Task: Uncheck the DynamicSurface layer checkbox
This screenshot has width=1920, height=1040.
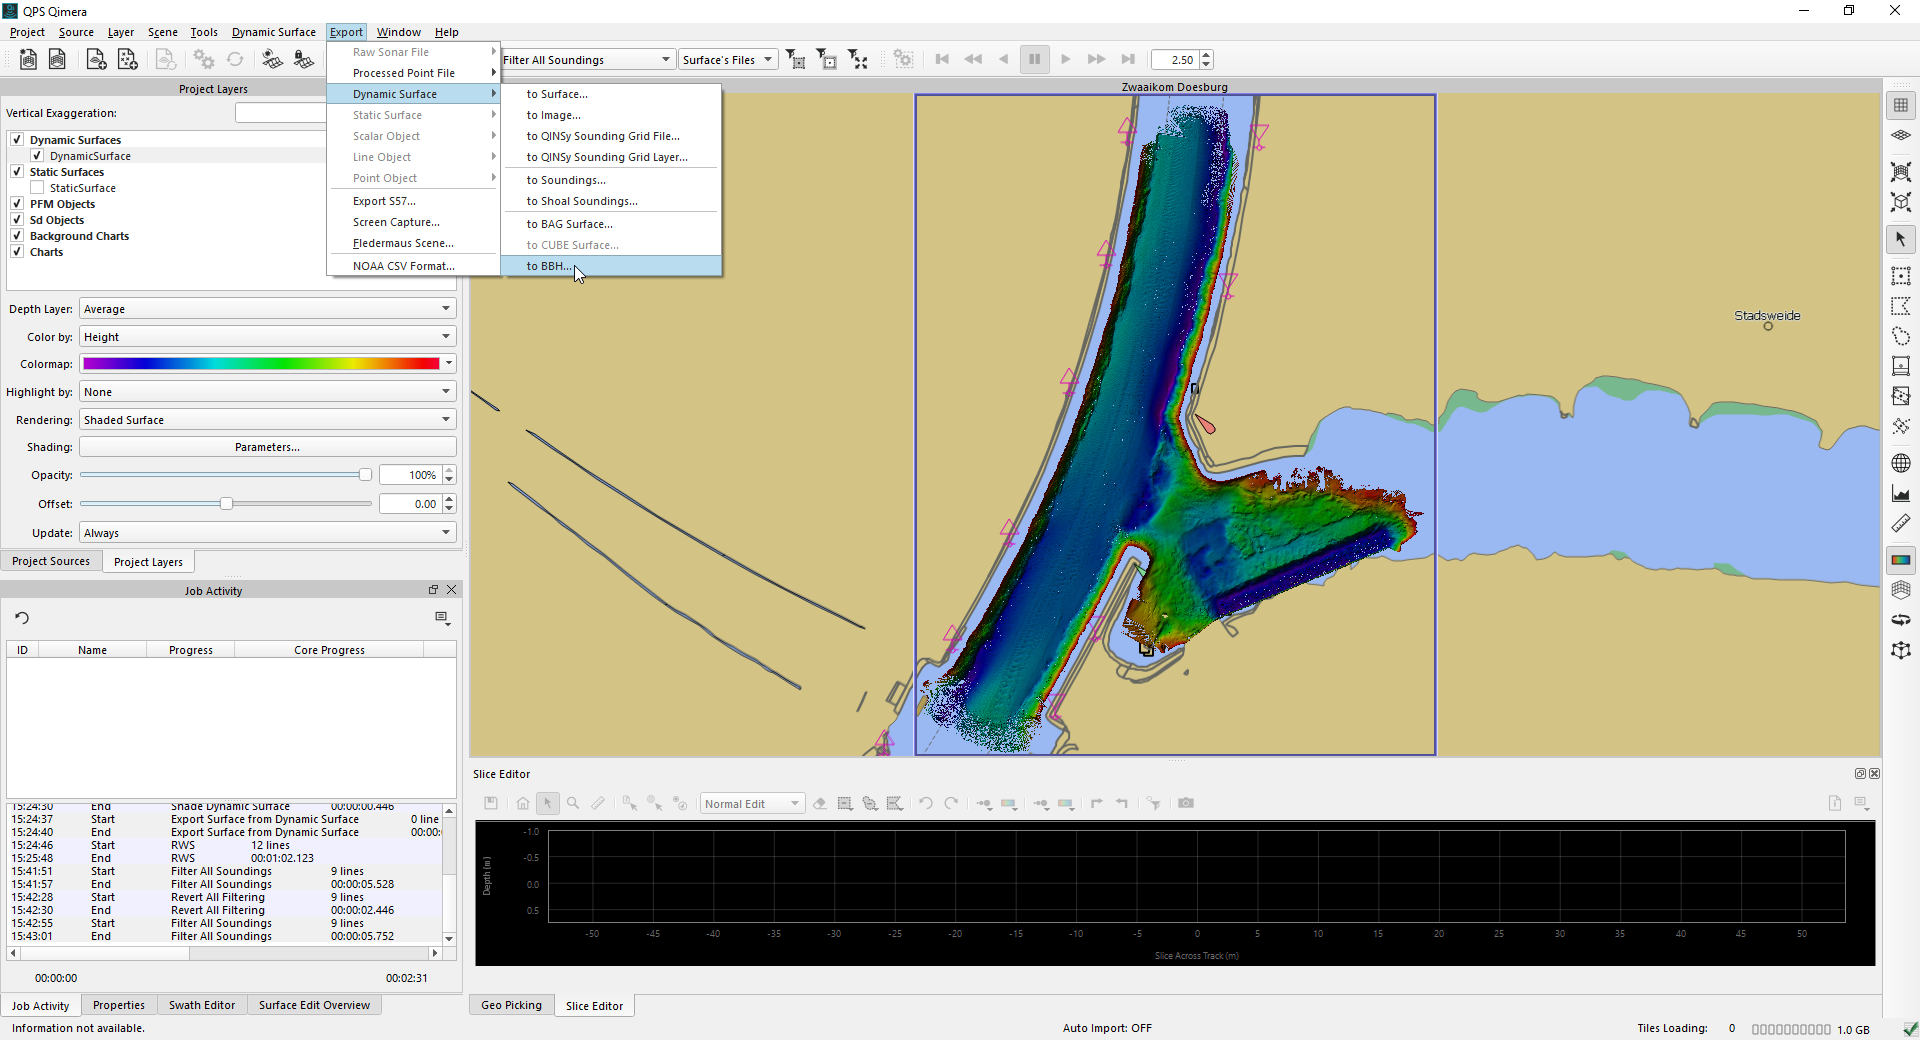Action: click(37, 156)
